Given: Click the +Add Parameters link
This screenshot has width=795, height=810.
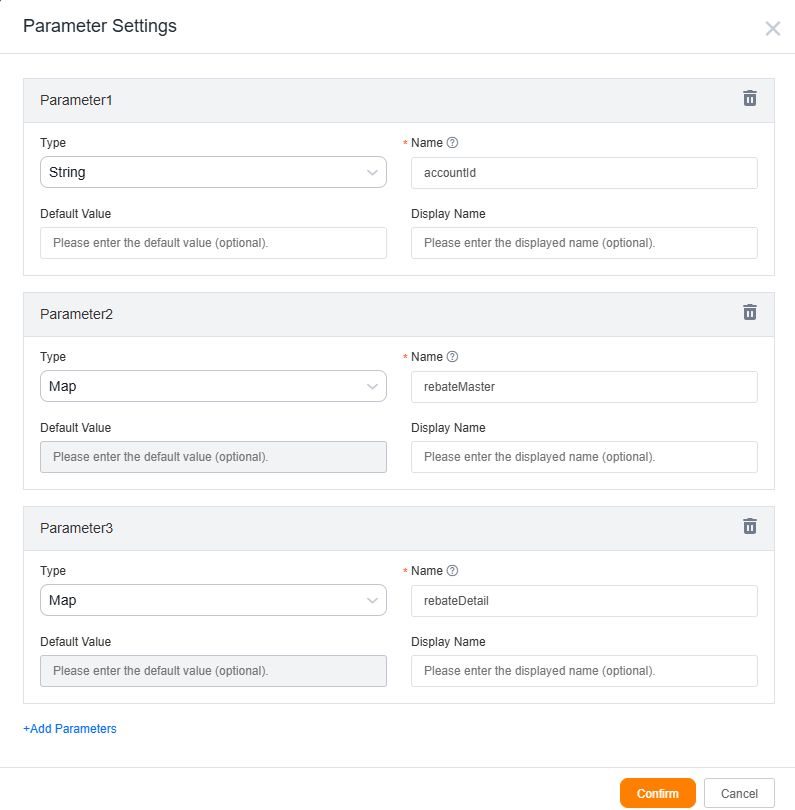Looking at the screenshot, I should point(70,728).
